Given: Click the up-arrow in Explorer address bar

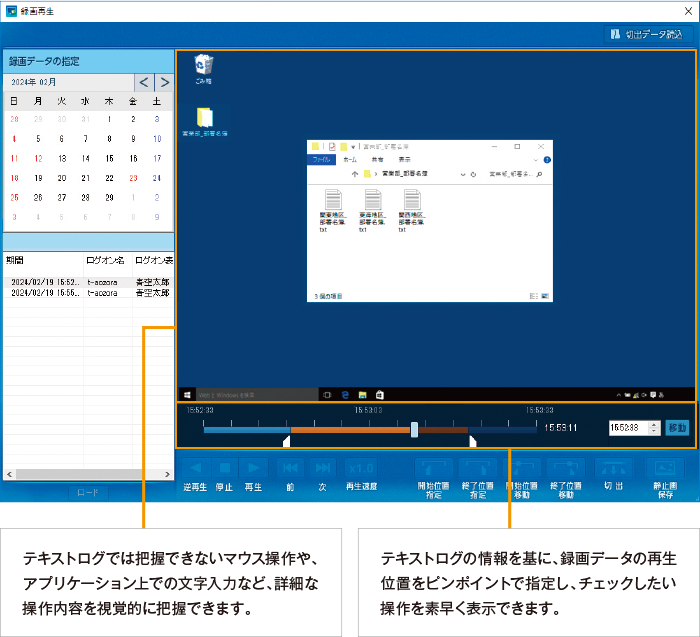Looking at the screenshot, I should pyautogui.click(x=355, y=174).
